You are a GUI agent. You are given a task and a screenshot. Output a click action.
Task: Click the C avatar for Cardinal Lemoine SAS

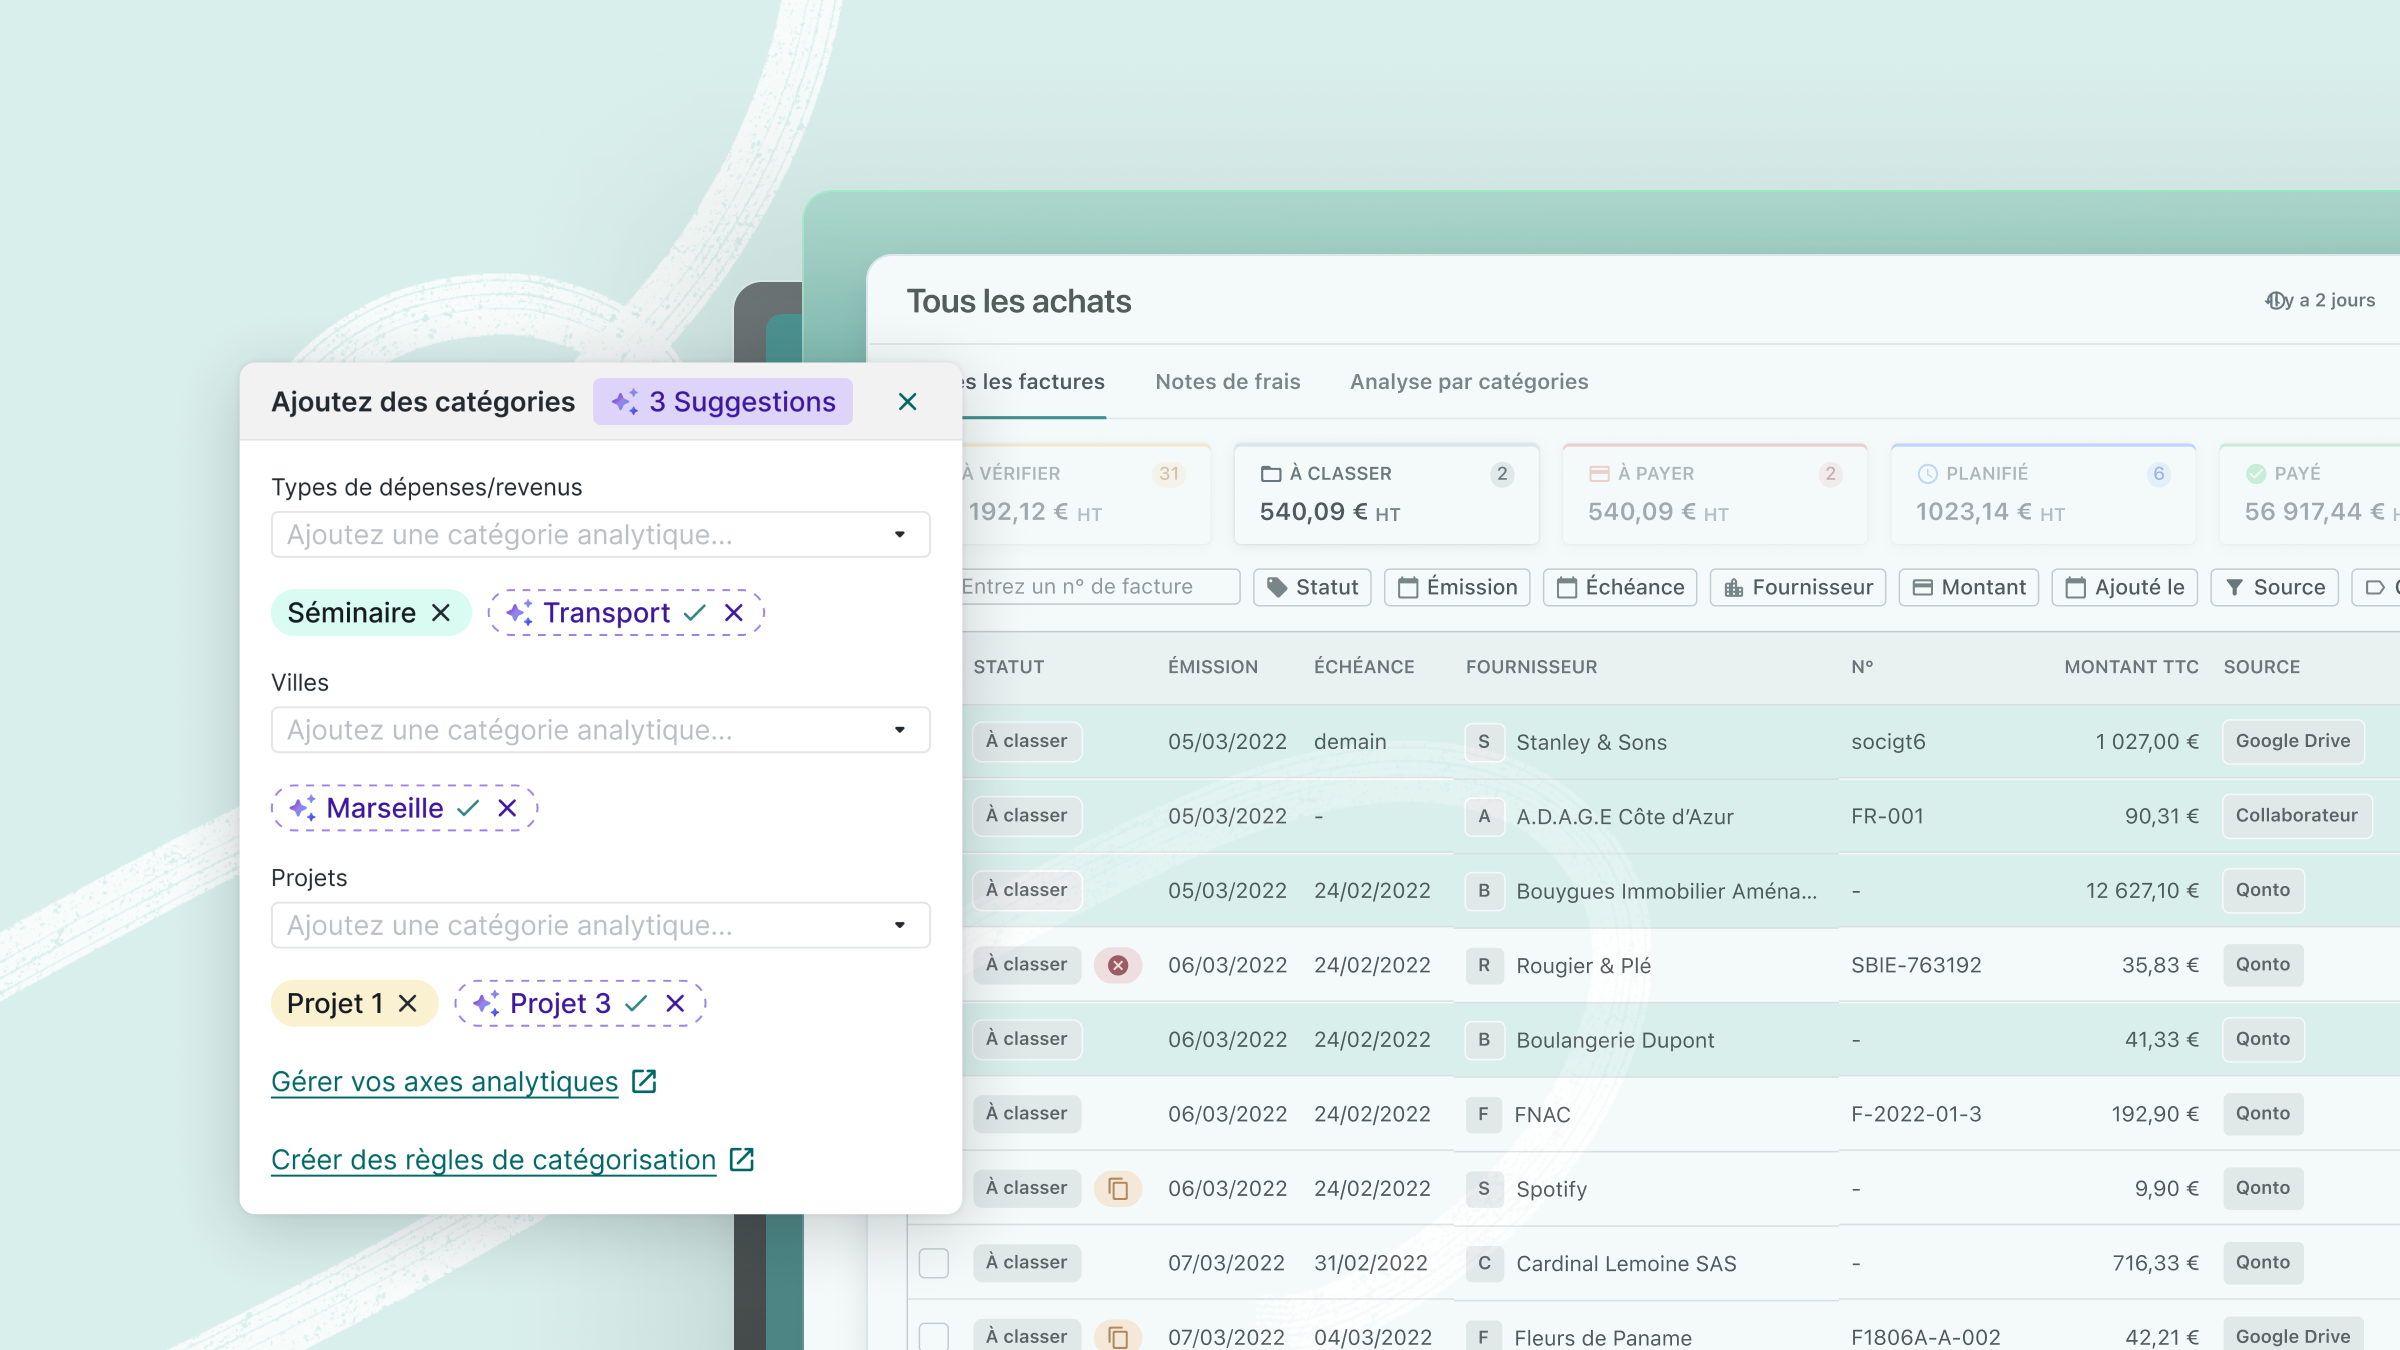tap(1484, 1264)
